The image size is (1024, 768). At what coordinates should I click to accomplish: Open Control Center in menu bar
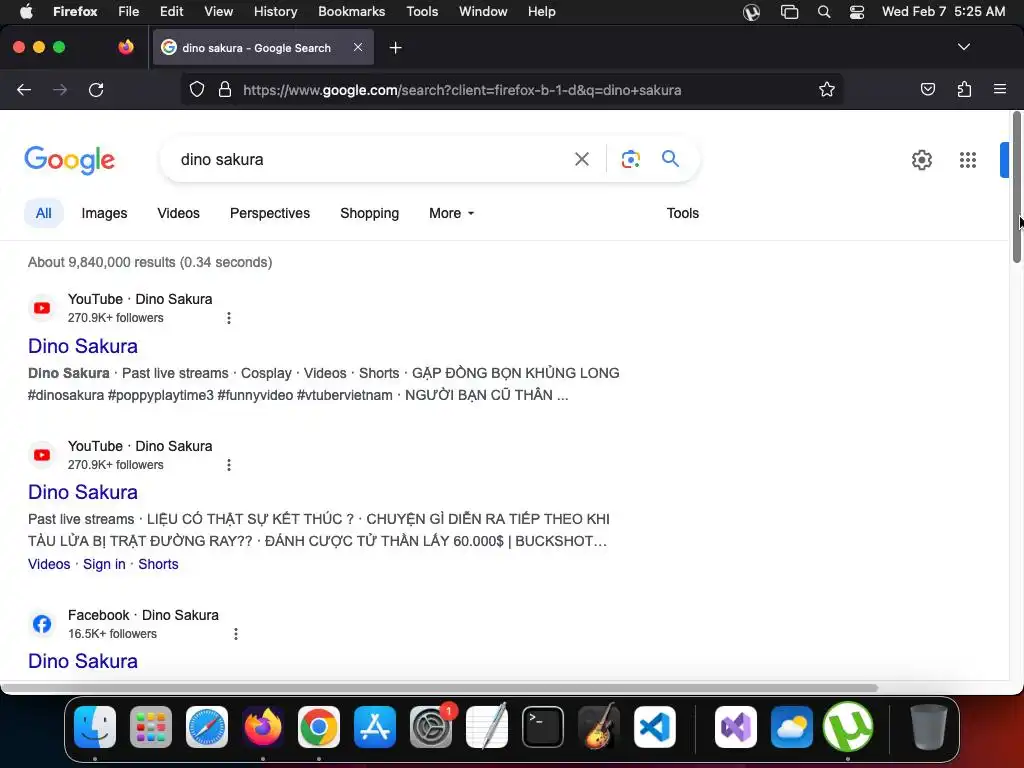pos(857,12)
